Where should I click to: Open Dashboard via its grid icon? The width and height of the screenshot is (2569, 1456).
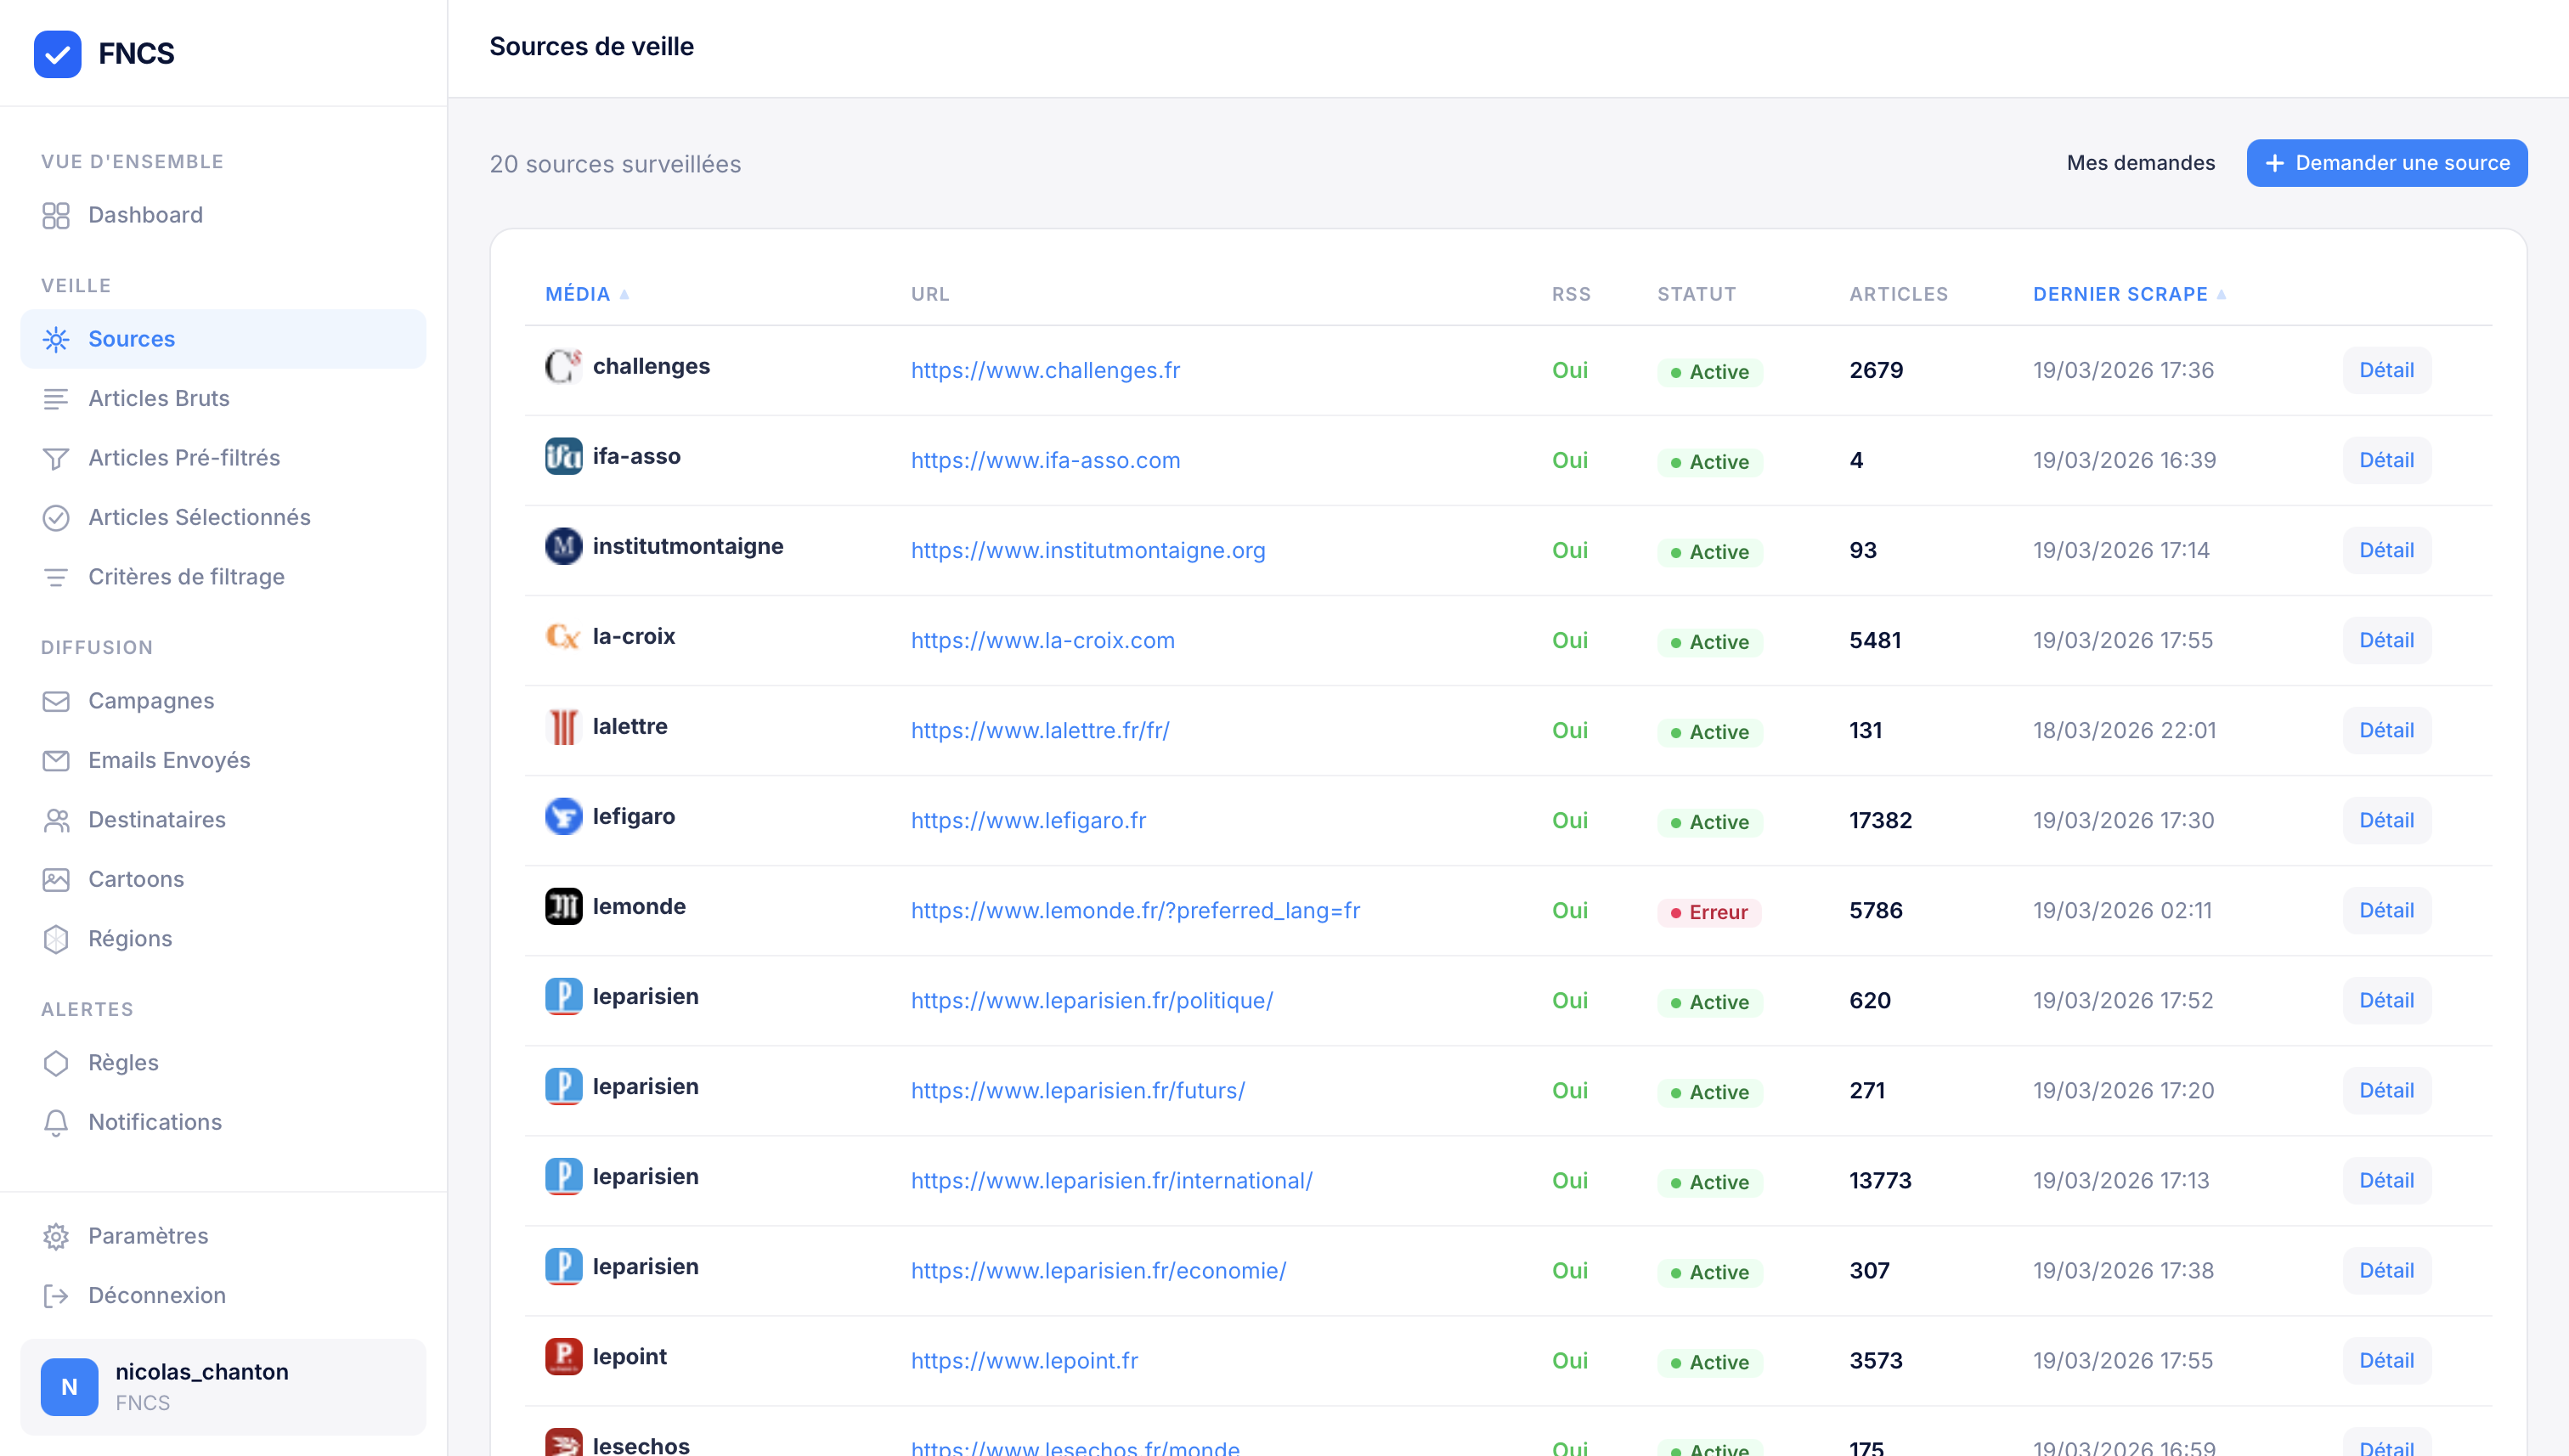click(x=56, y=215)
